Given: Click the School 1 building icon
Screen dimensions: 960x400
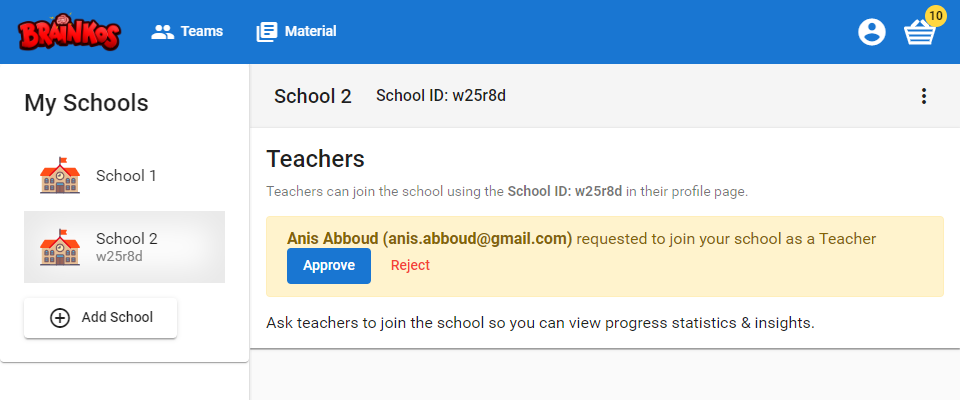Looking at the screenshot, I should pos(60,176).
